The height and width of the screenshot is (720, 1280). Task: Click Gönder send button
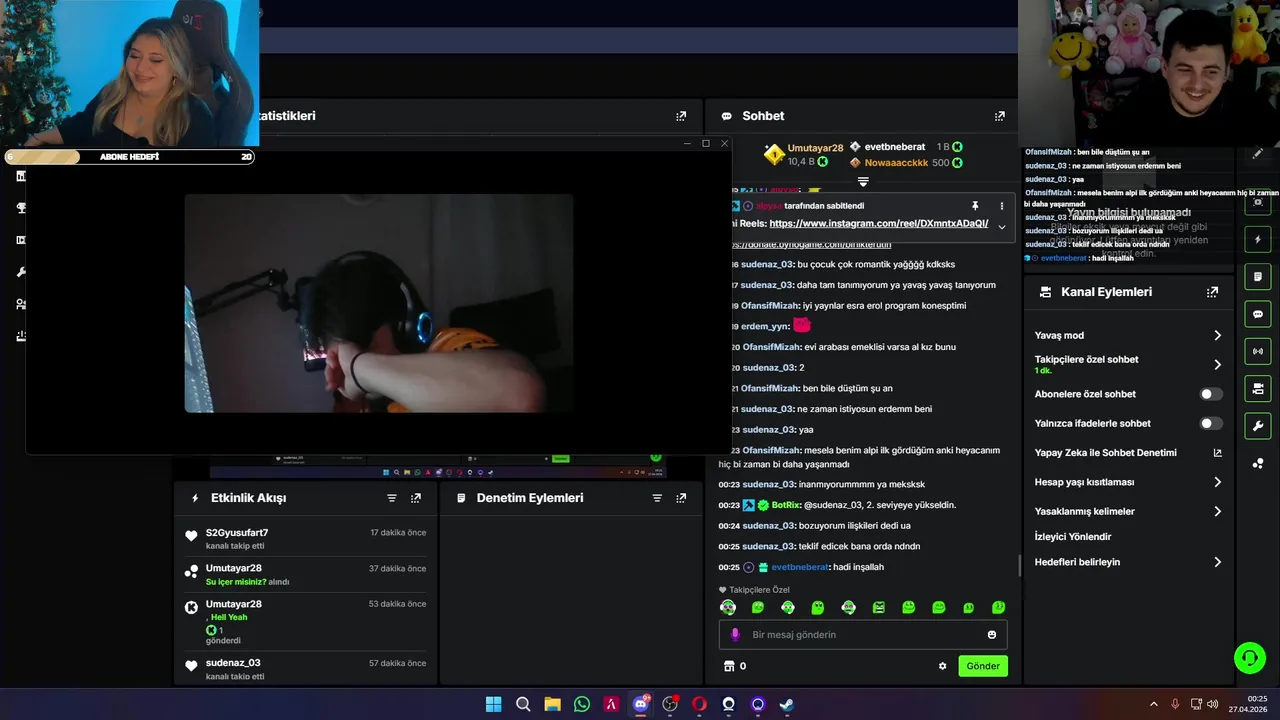coord(983,666)
